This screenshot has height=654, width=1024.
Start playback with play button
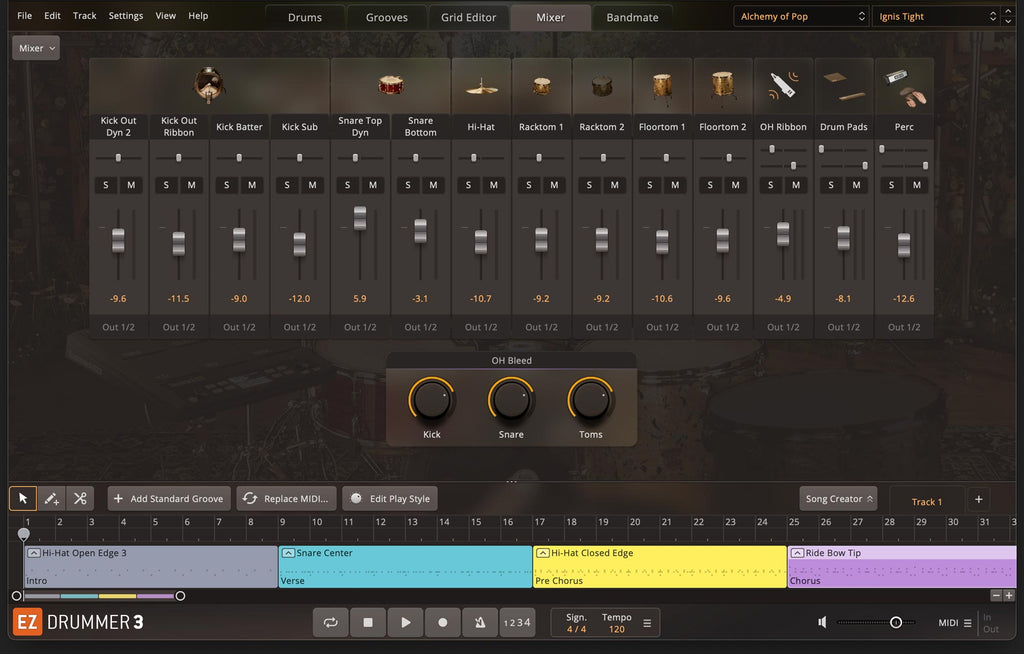click(406, 622)
